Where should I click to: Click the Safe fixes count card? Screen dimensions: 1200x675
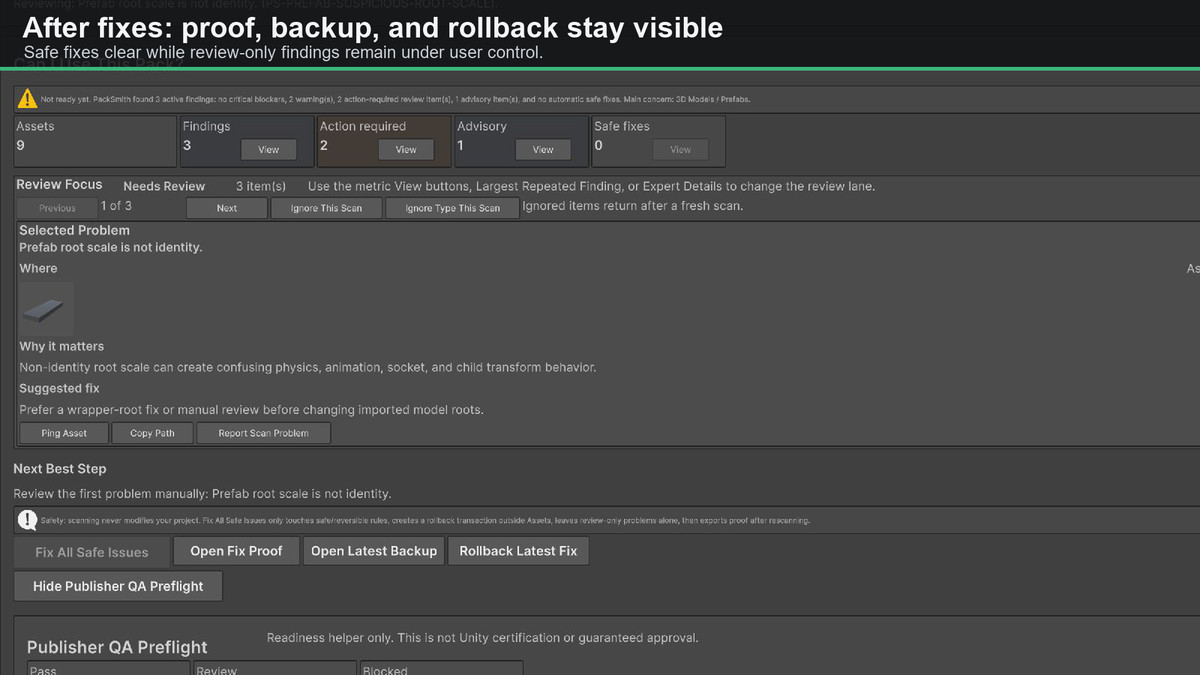658,140
